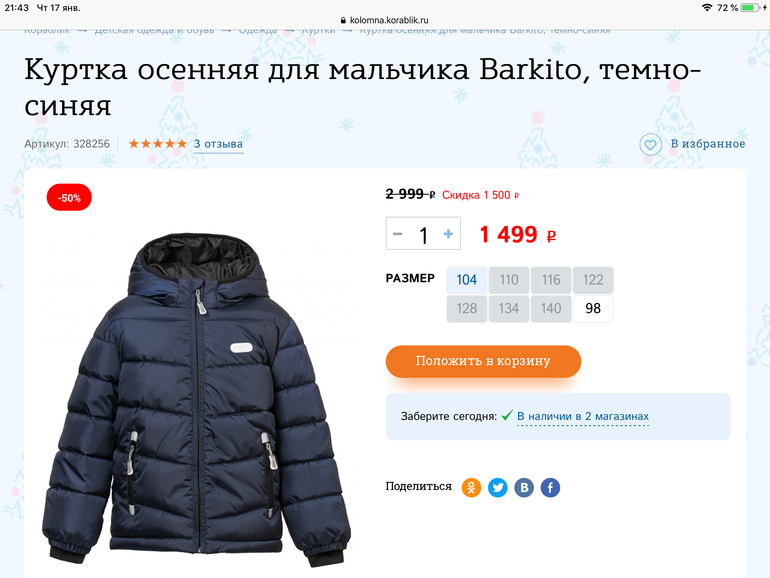Click the five-star rating icons
This screenshot has width=770, height=578.
pos(158,144)
